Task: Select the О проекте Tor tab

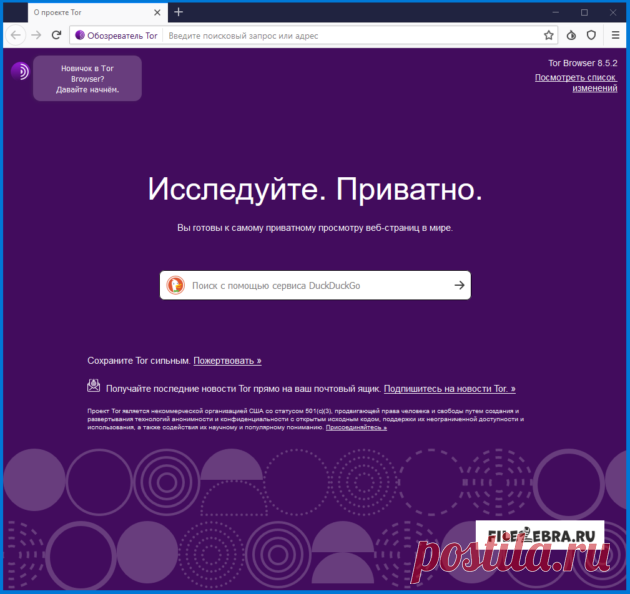Action: [x=98, y=12]
